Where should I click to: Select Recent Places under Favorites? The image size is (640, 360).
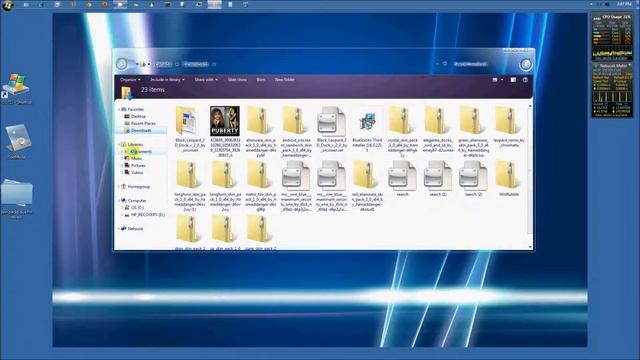(143, 123)
